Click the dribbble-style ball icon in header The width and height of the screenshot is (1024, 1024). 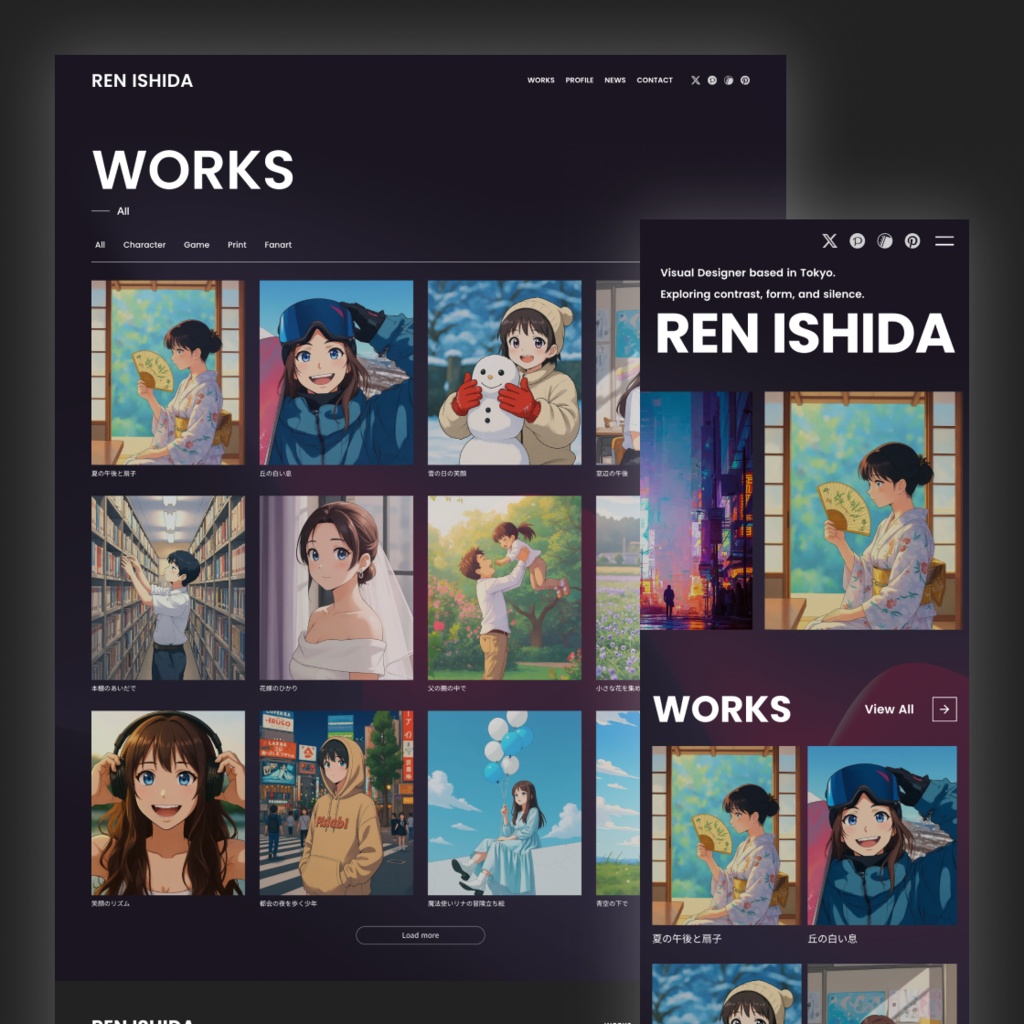[728, 80]
